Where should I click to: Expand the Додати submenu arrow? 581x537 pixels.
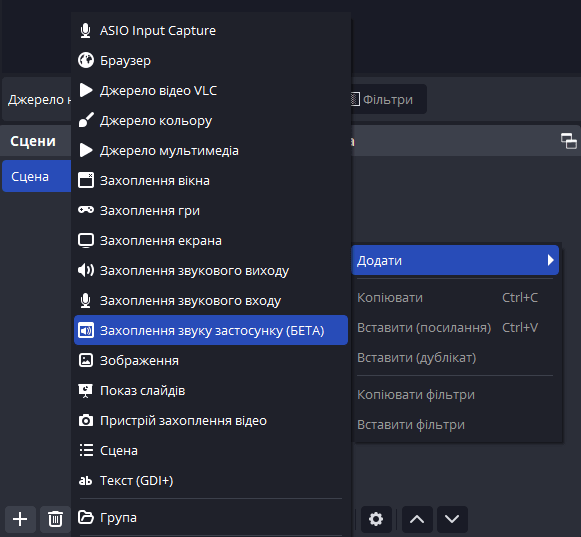pos(551,260)
